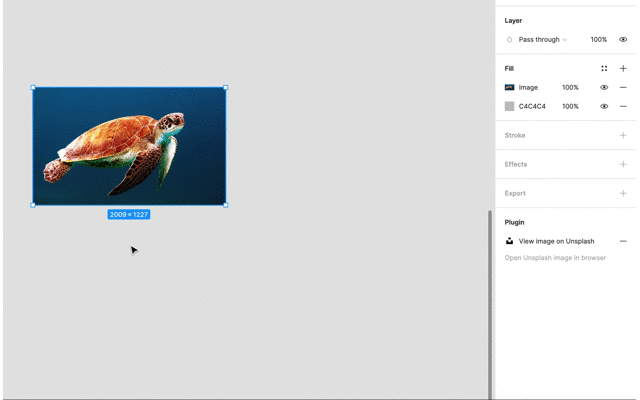Remove the C4C4C4 fill

coord(623,106)
